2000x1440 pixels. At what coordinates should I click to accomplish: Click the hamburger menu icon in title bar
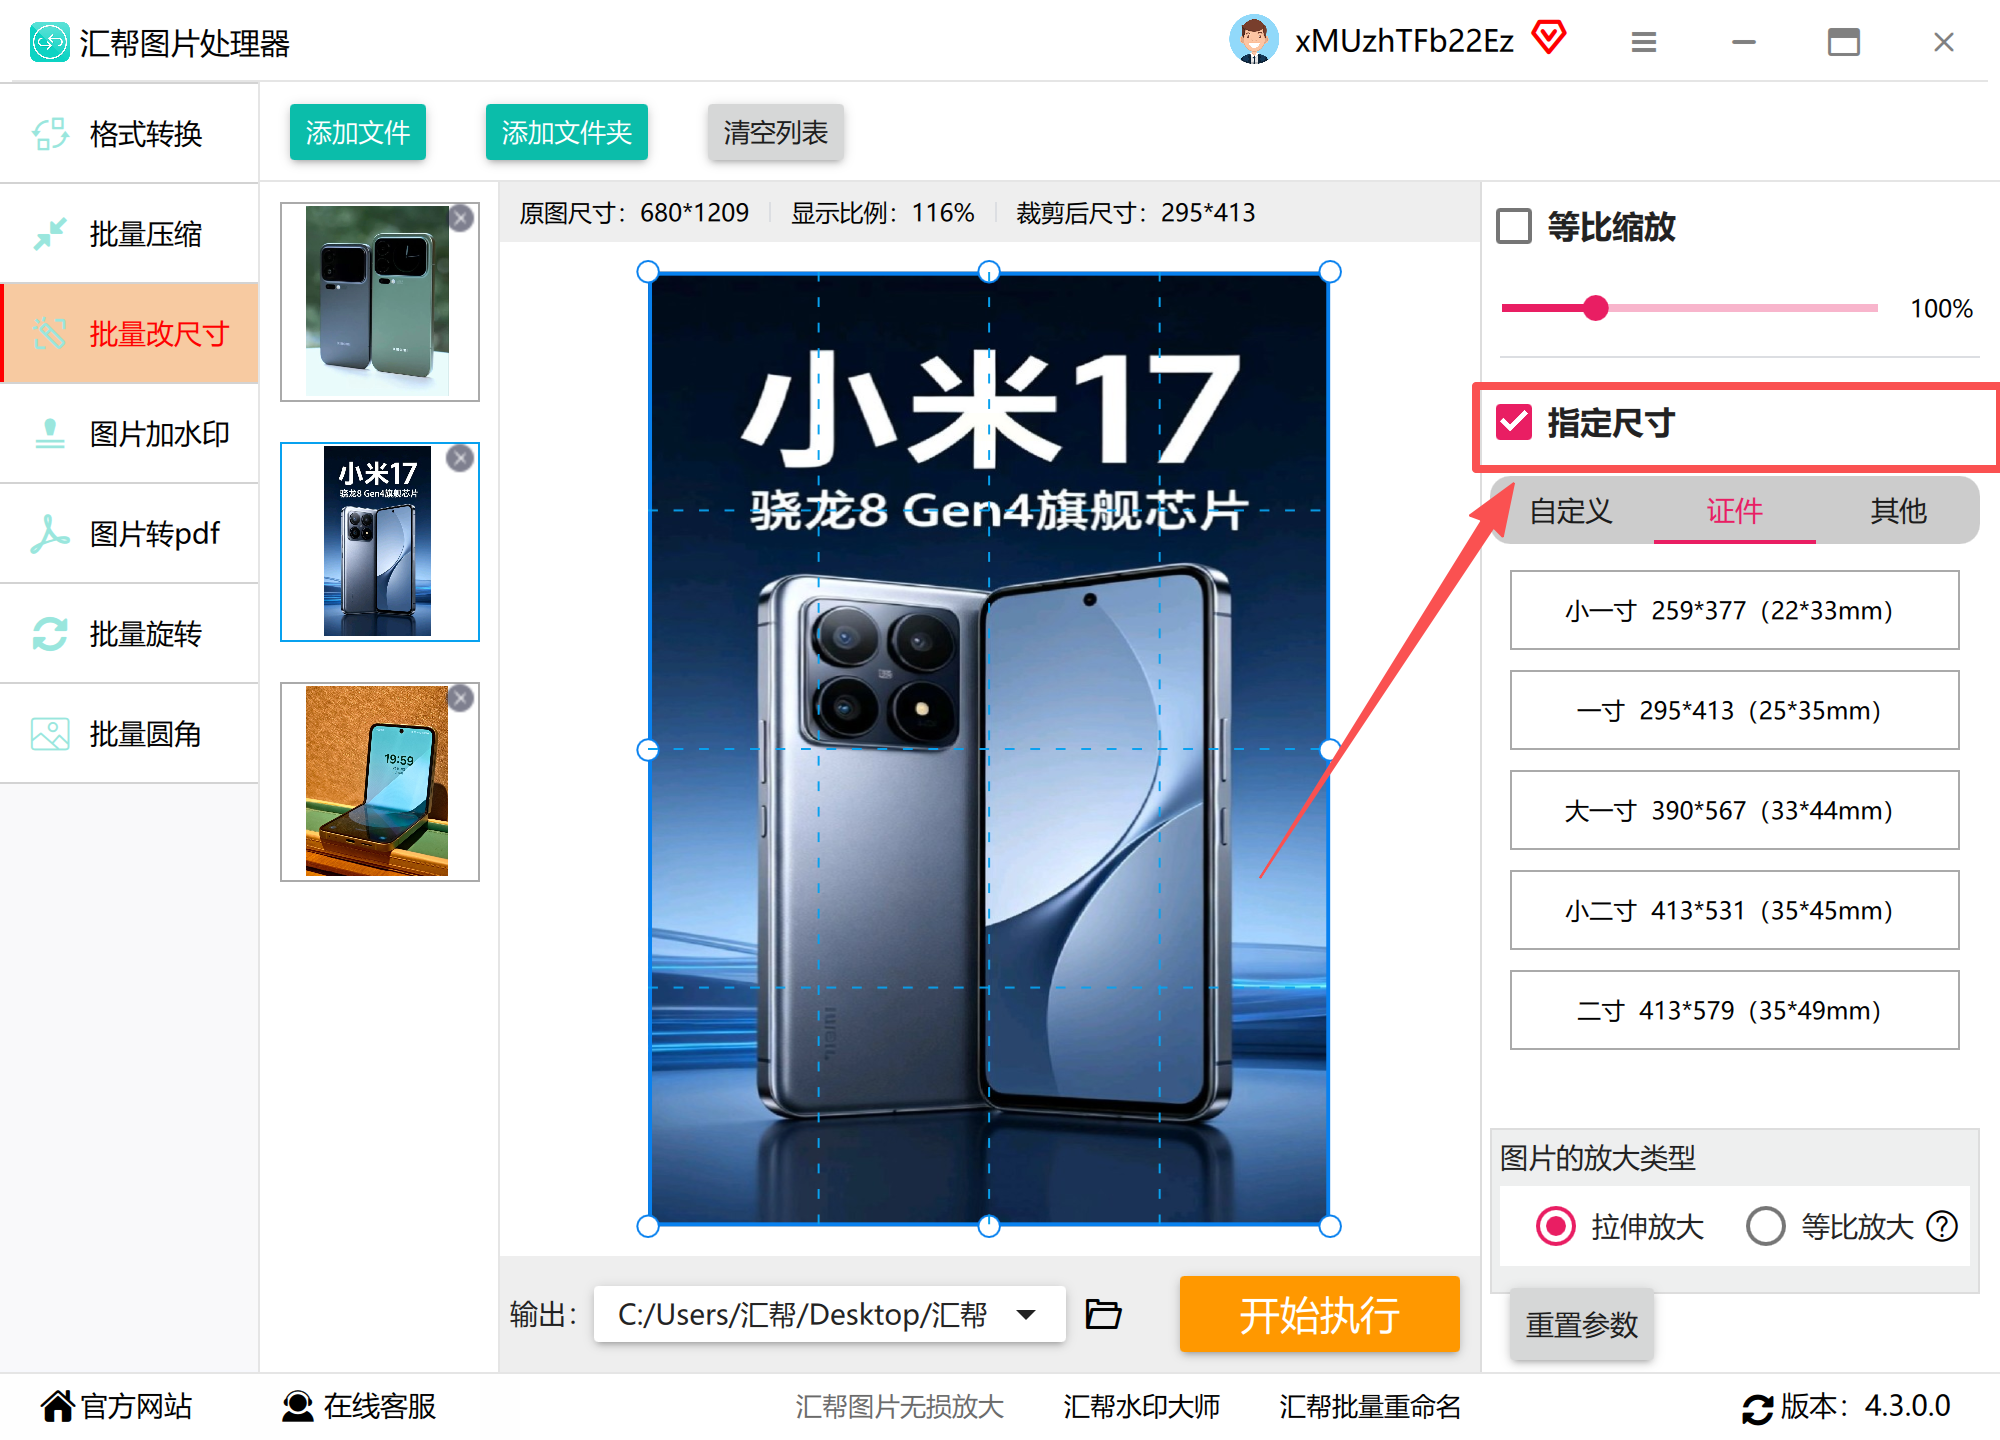tap(1644, 42)
